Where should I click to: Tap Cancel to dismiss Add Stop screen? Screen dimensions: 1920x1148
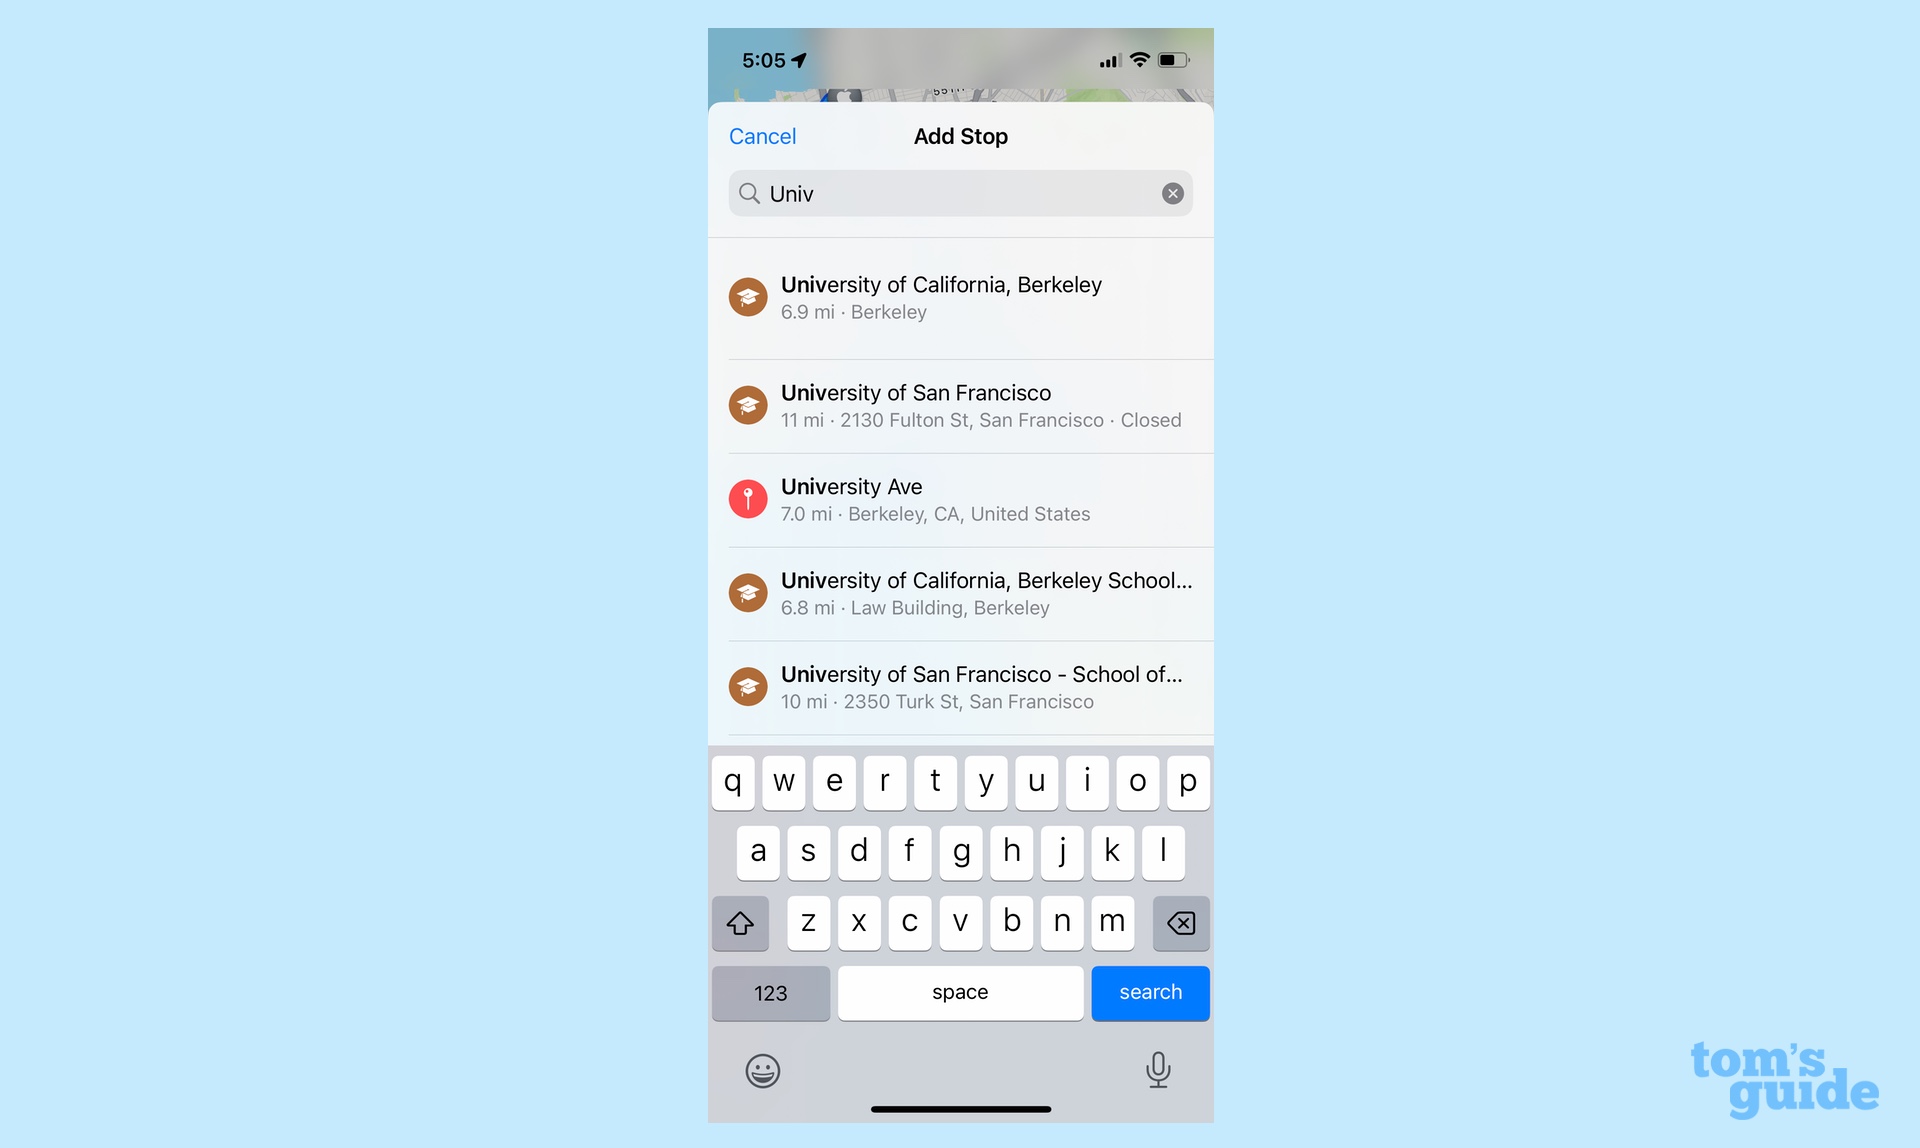(x=763, y=135)
